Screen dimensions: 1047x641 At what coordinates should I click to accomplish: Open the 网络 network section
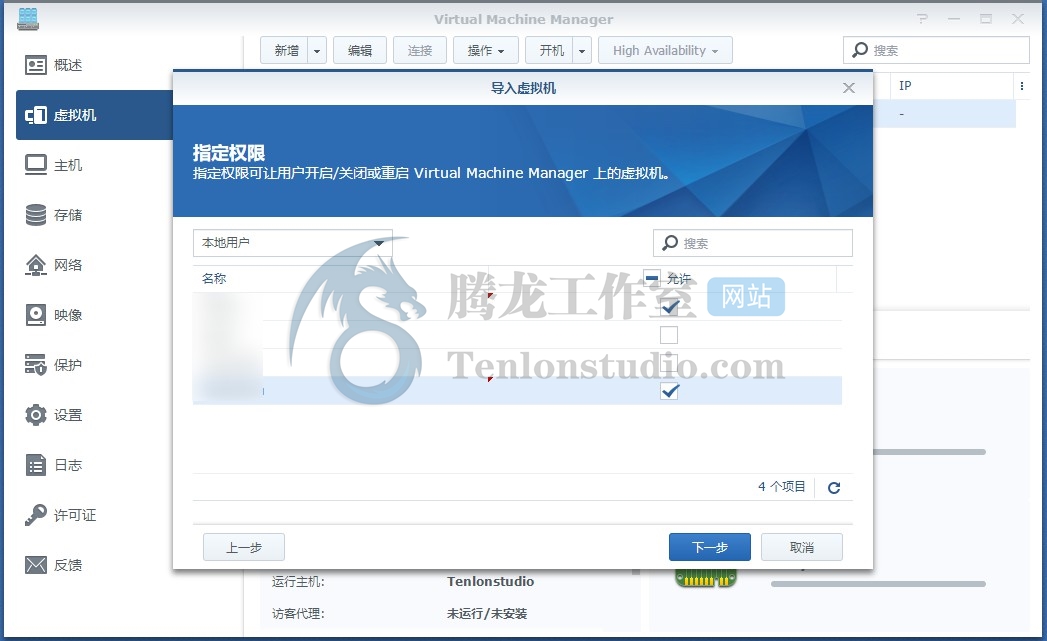point(53,265)
